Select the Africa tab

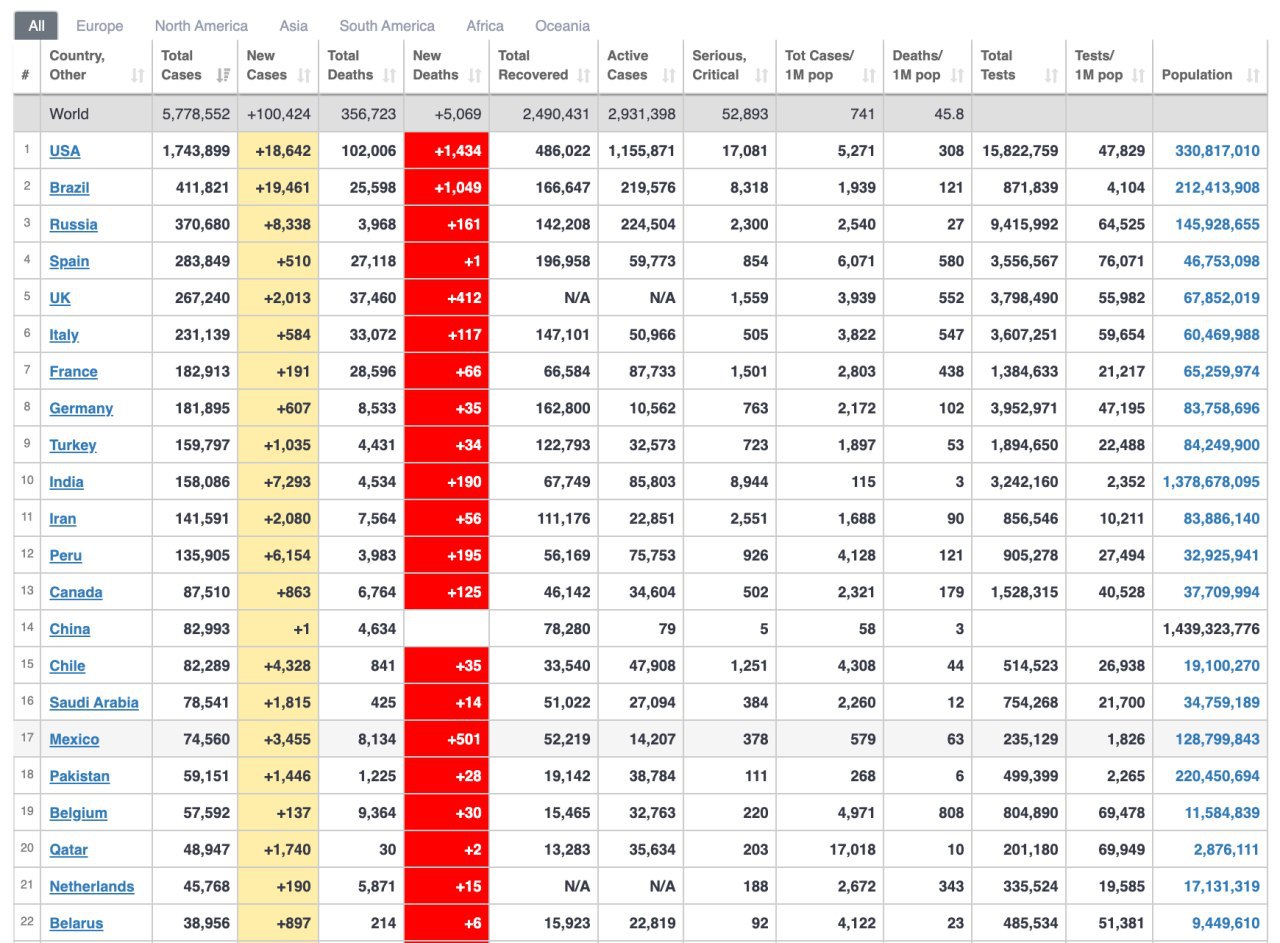tap(485, 26)
